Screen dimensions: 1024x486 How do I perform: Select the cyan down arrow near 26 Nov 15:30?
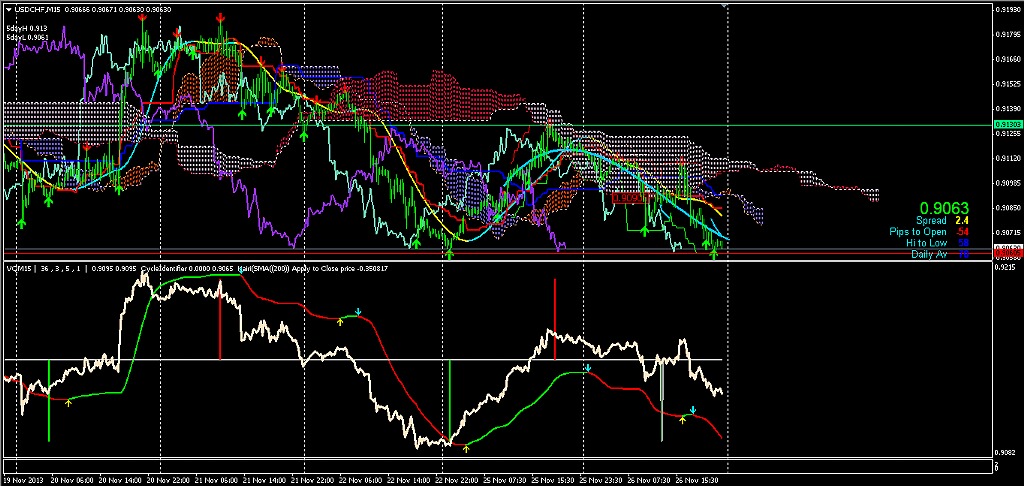[693, 410]
